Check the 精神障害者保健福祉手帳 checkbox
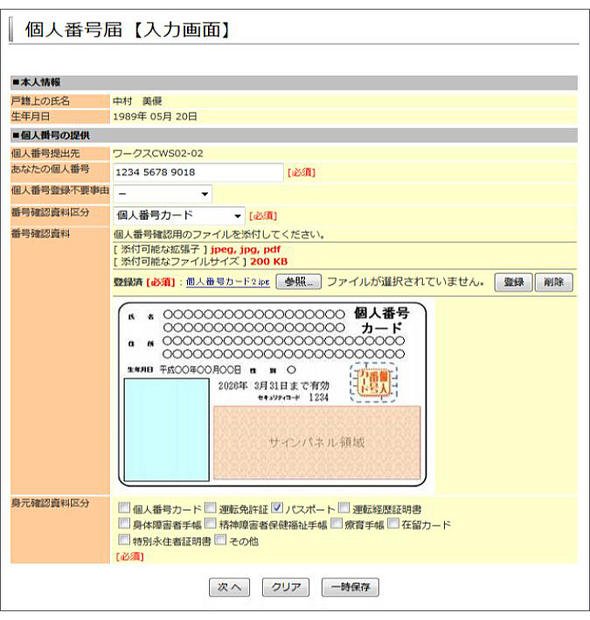Screen dimensions: 590x620 click(210, 523)
